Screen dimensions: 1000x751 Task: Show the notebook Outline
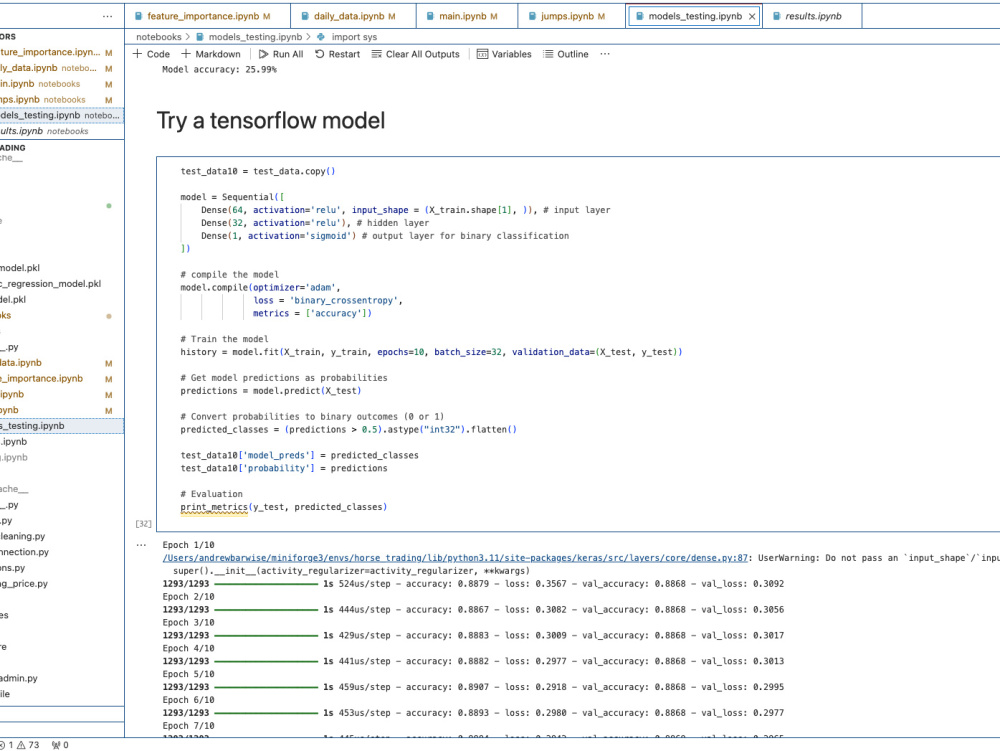coord(566,54)
